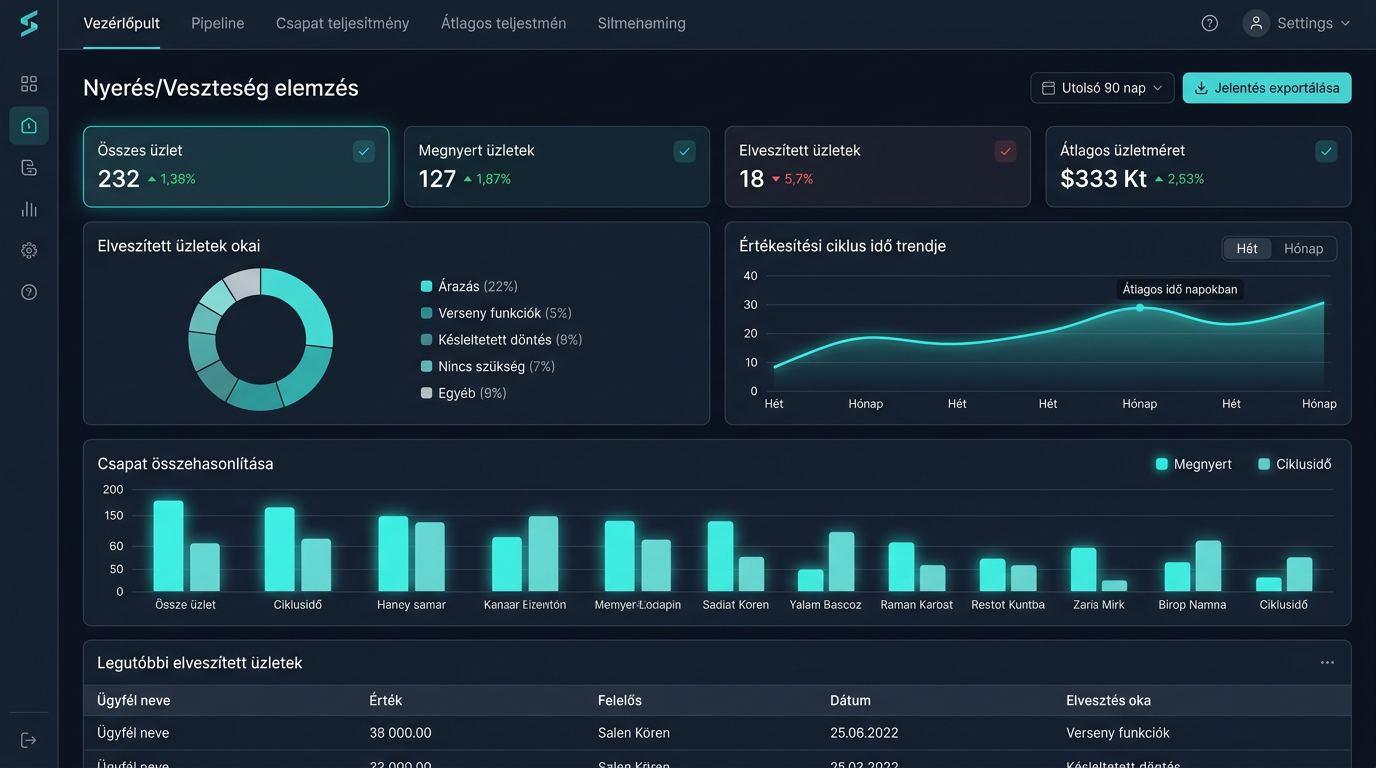Open the Vezérlőpult tab

121,23
